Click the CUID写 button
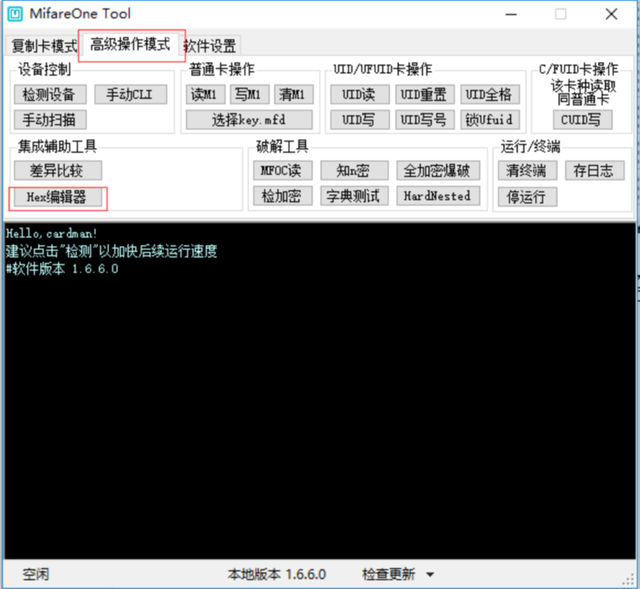Viewport: 640px width, 589px height. 582,120
